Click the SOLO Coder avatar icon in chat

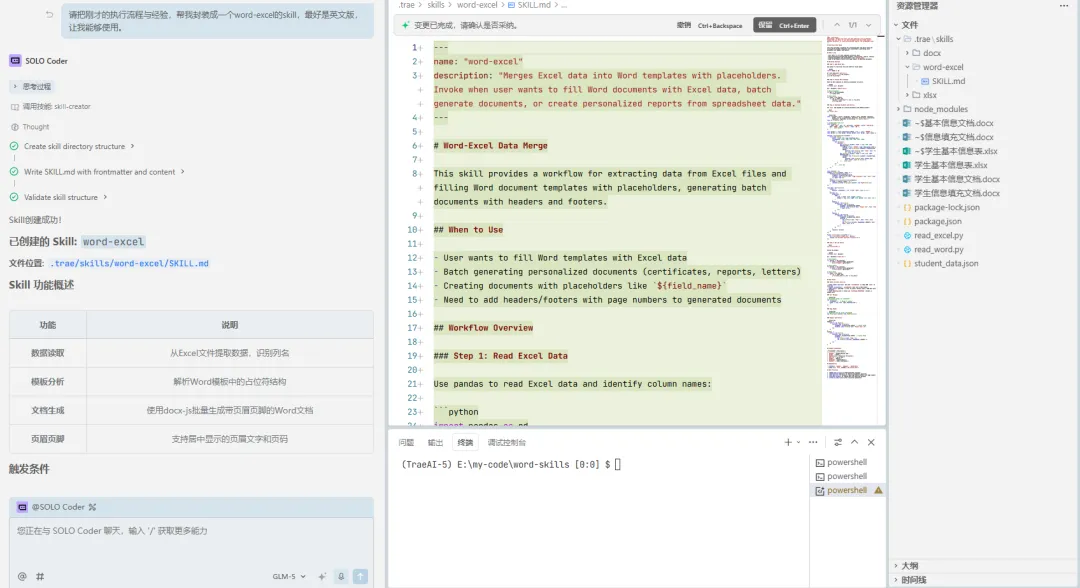(x=15, y=61)
